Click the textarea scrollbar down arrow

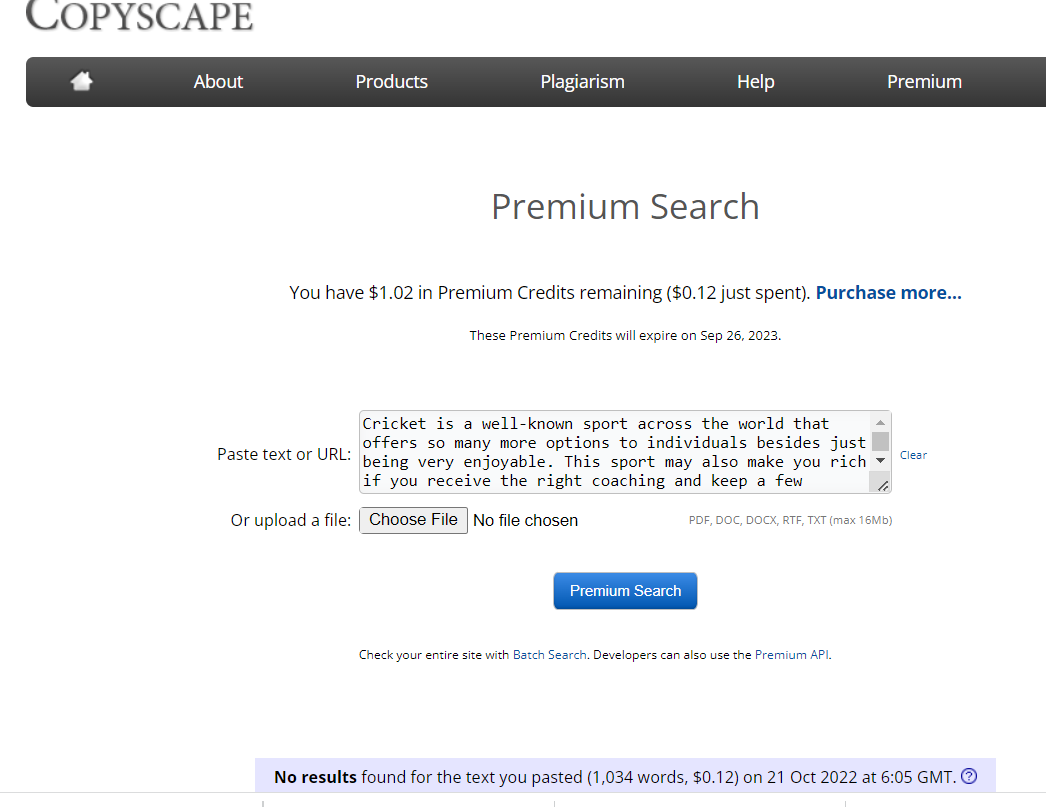tap(881, 461)
